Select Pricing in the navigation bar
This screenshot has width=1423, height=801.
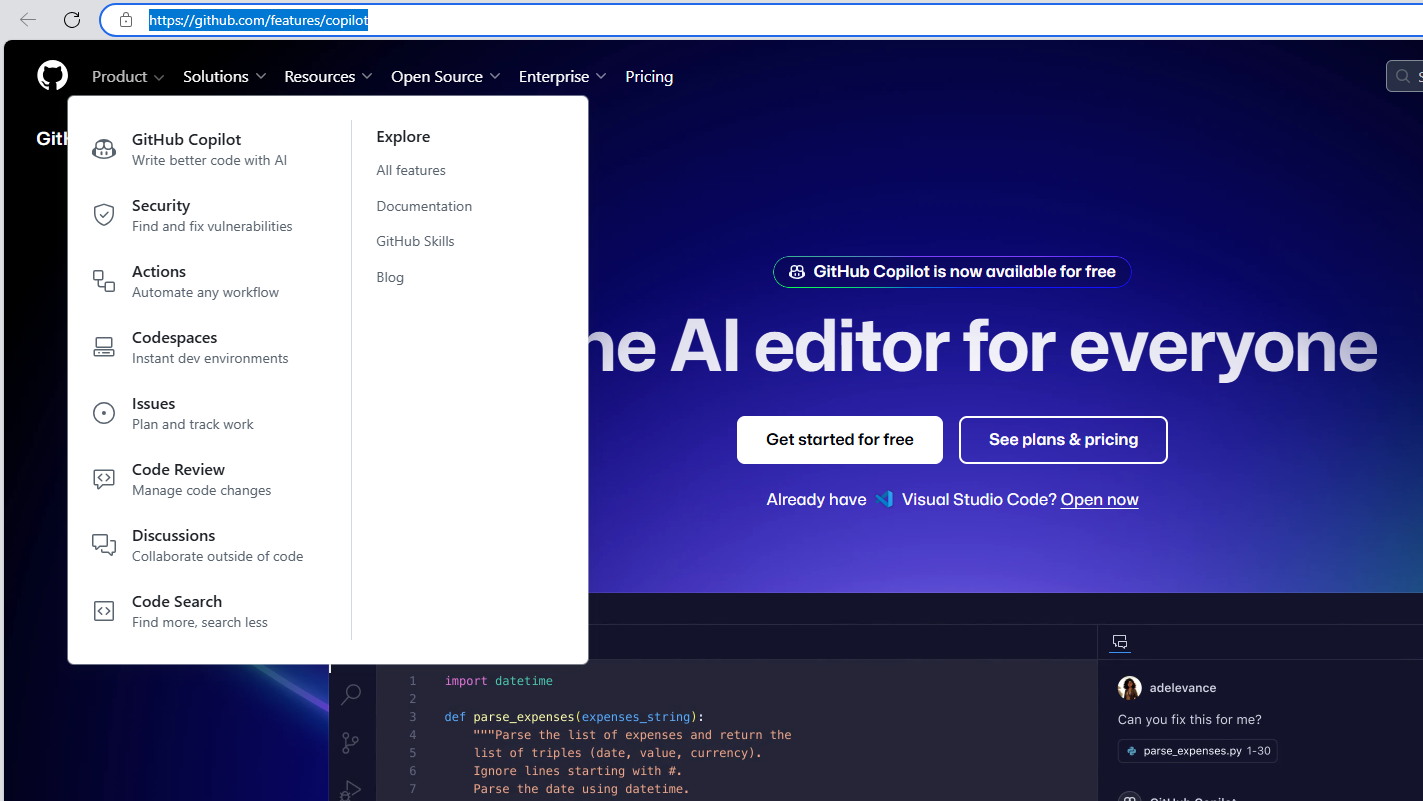(649, 76)
